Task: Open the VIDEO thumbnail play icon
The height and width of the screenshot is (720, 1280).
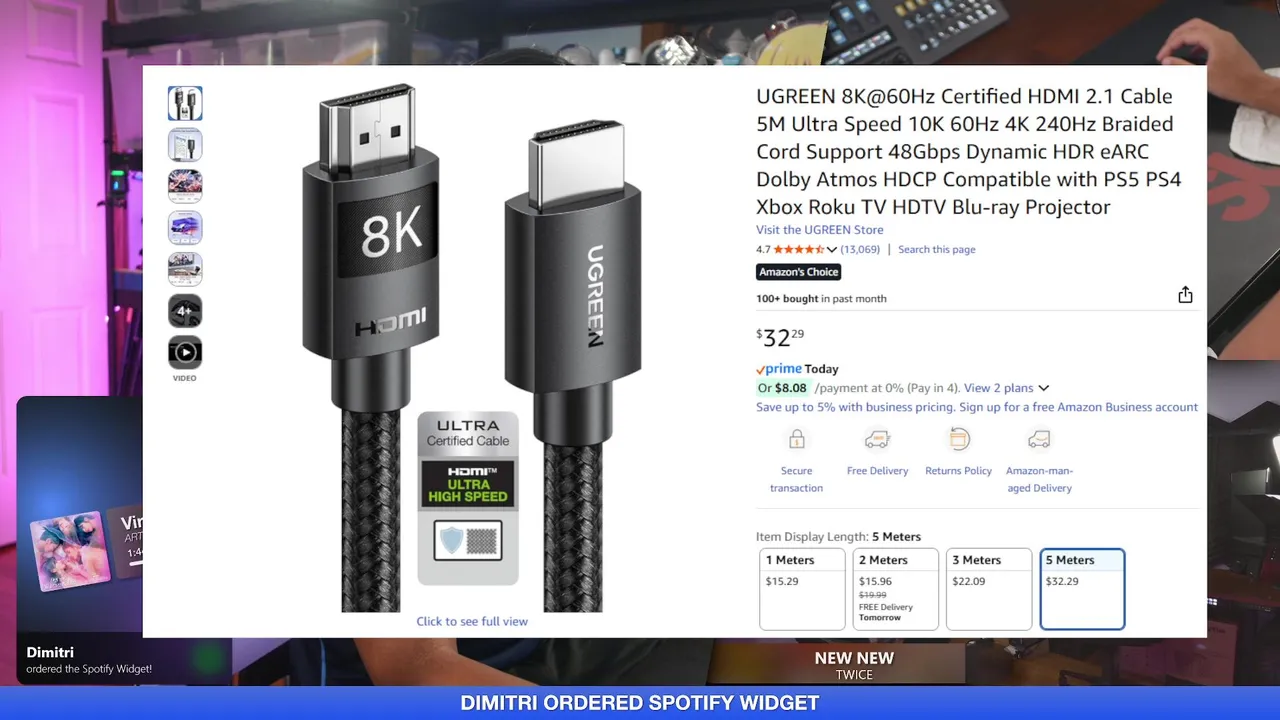Action: click(x=185, y=352)
